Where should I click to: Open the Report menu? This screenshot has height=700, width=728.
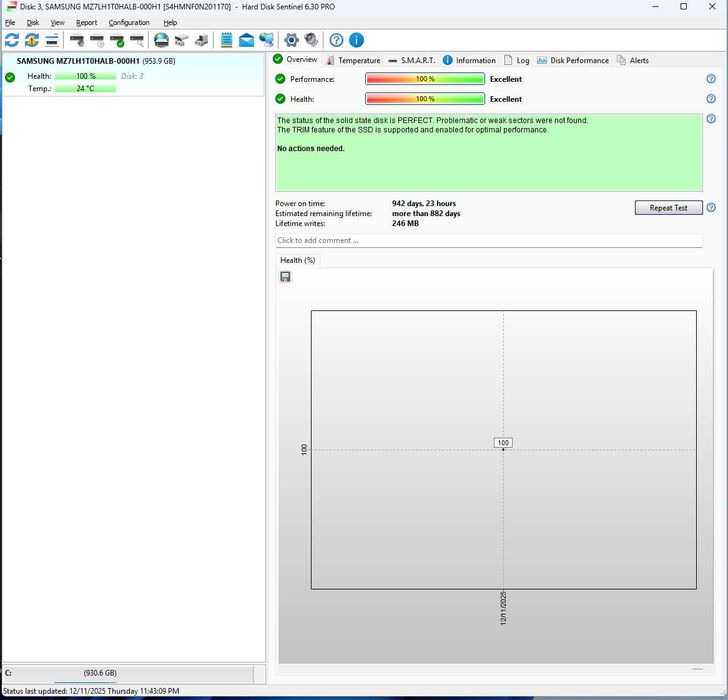tap(86, 22)
